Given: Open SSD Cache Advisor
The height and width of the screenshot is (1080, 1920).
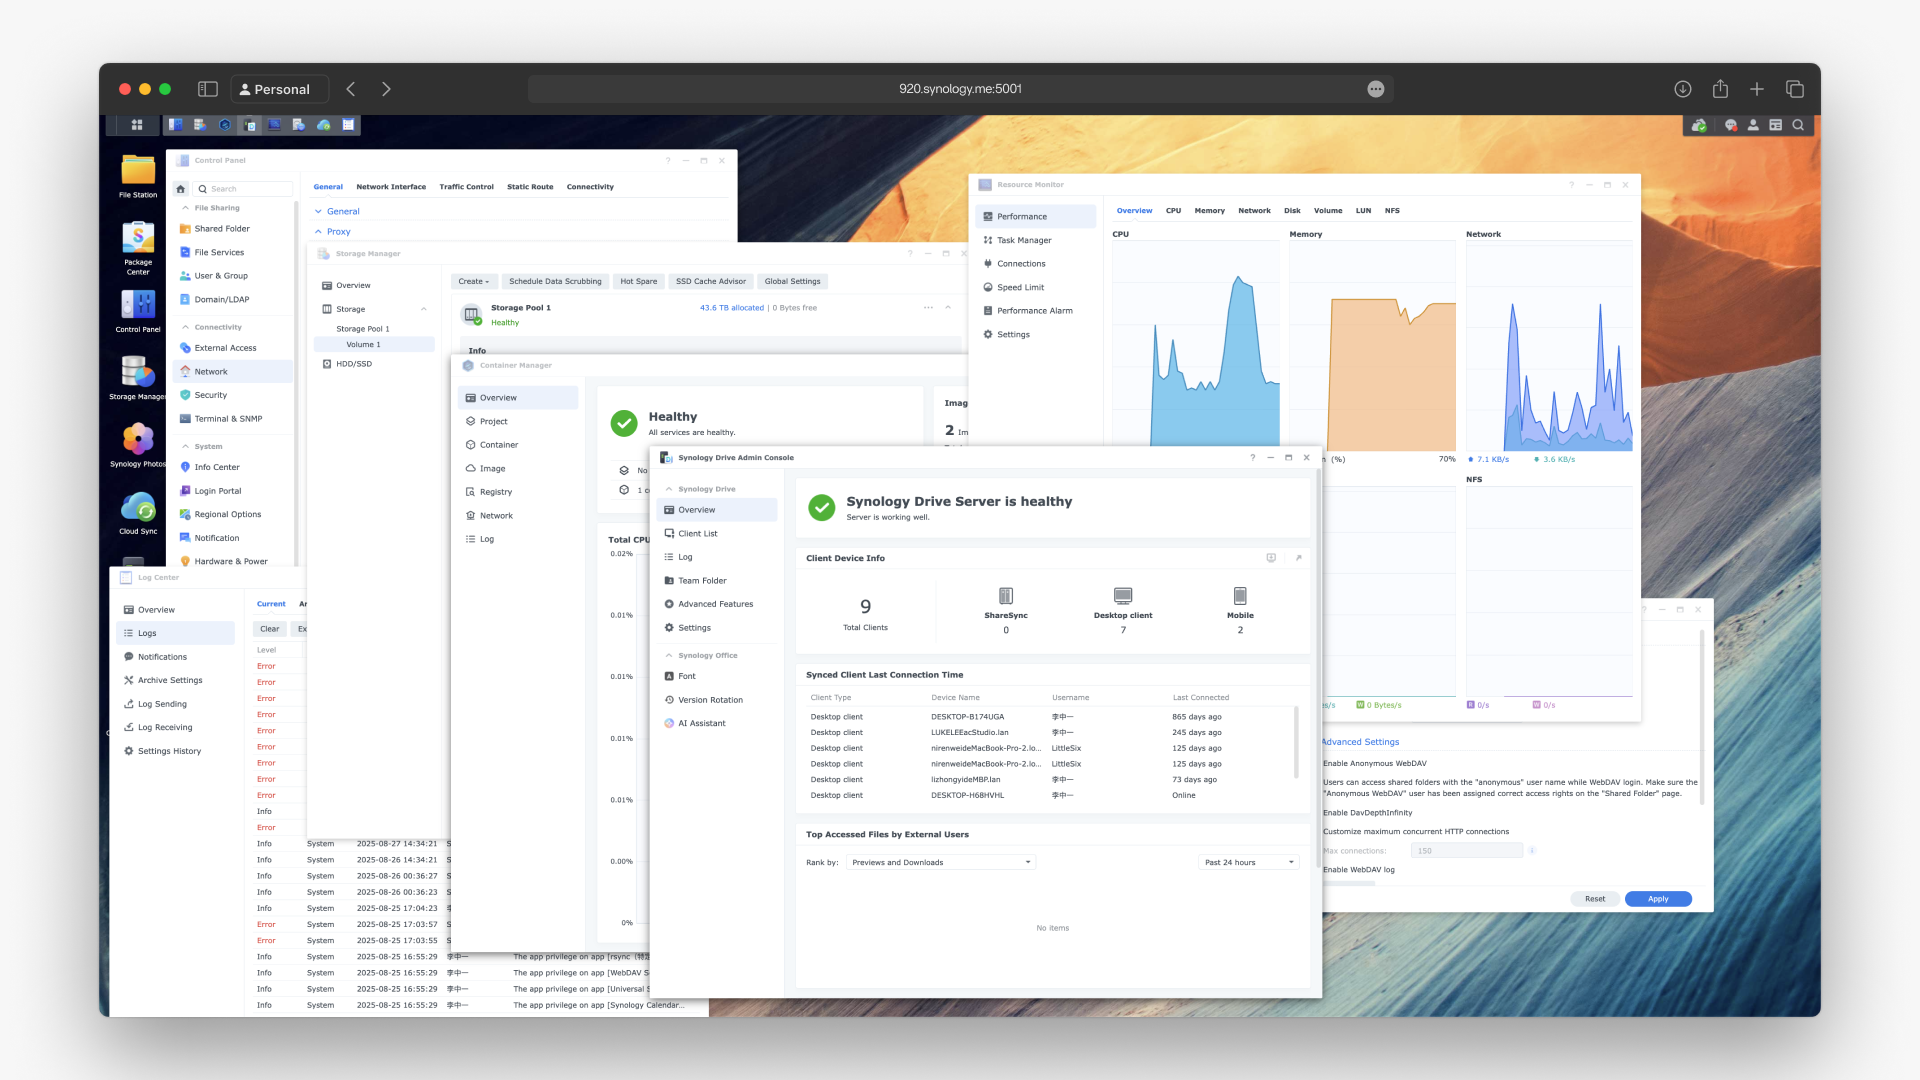Looking at the screenshot, I should (710, 281).
